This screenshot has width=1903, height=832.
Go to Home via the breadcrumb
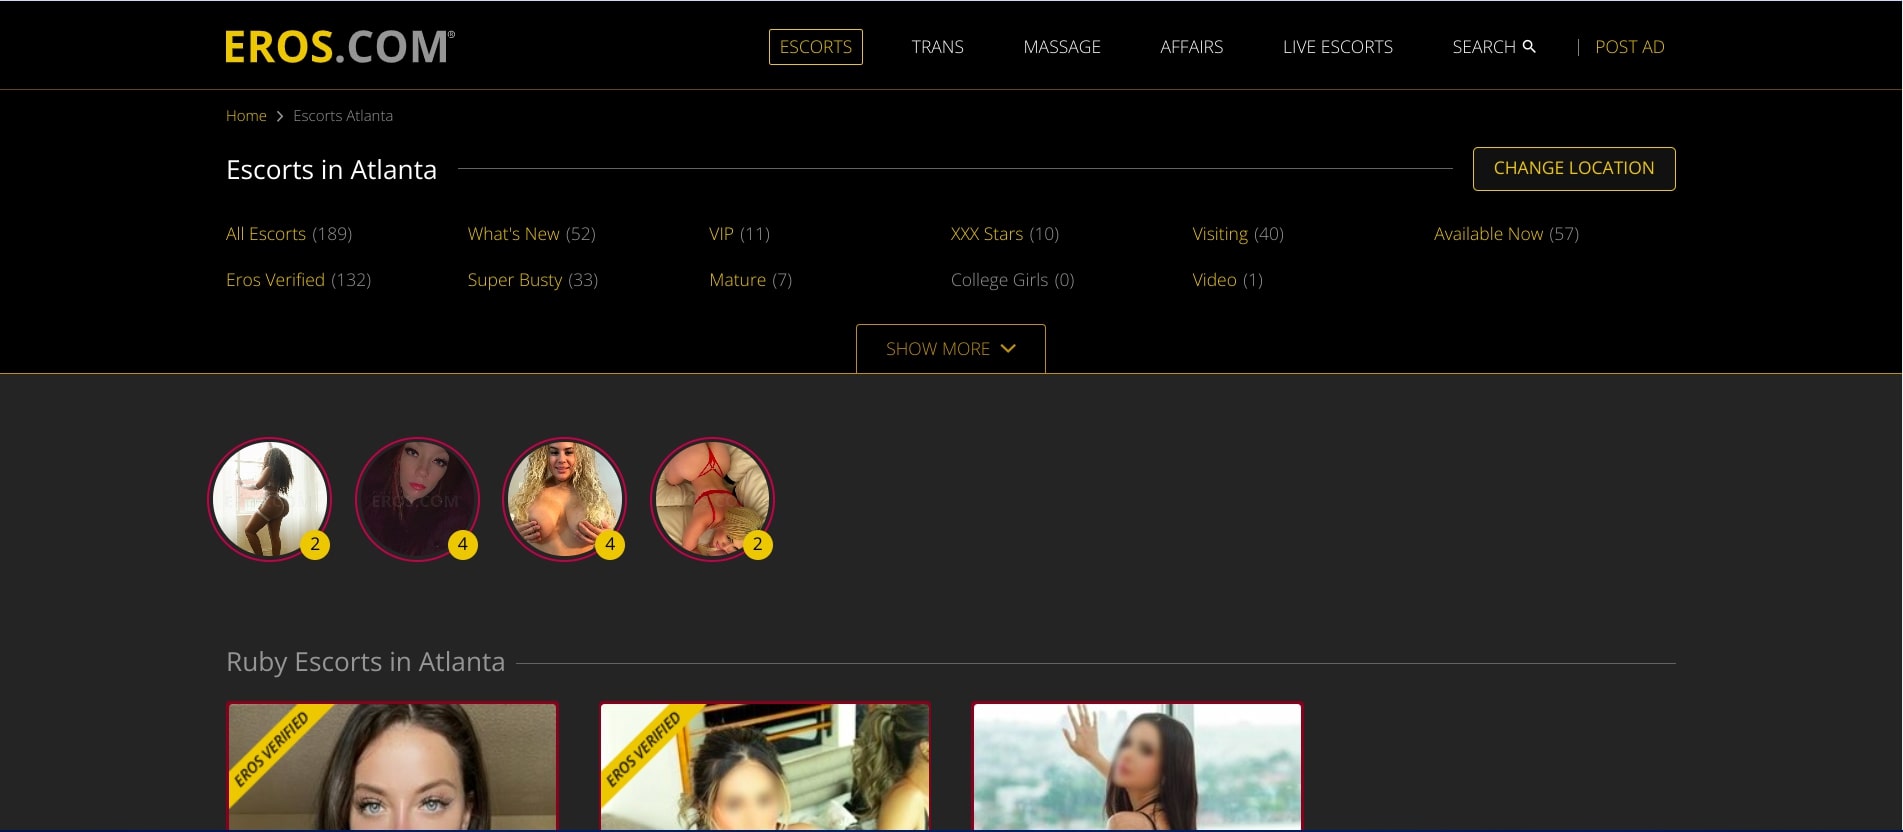pos(246,116)
